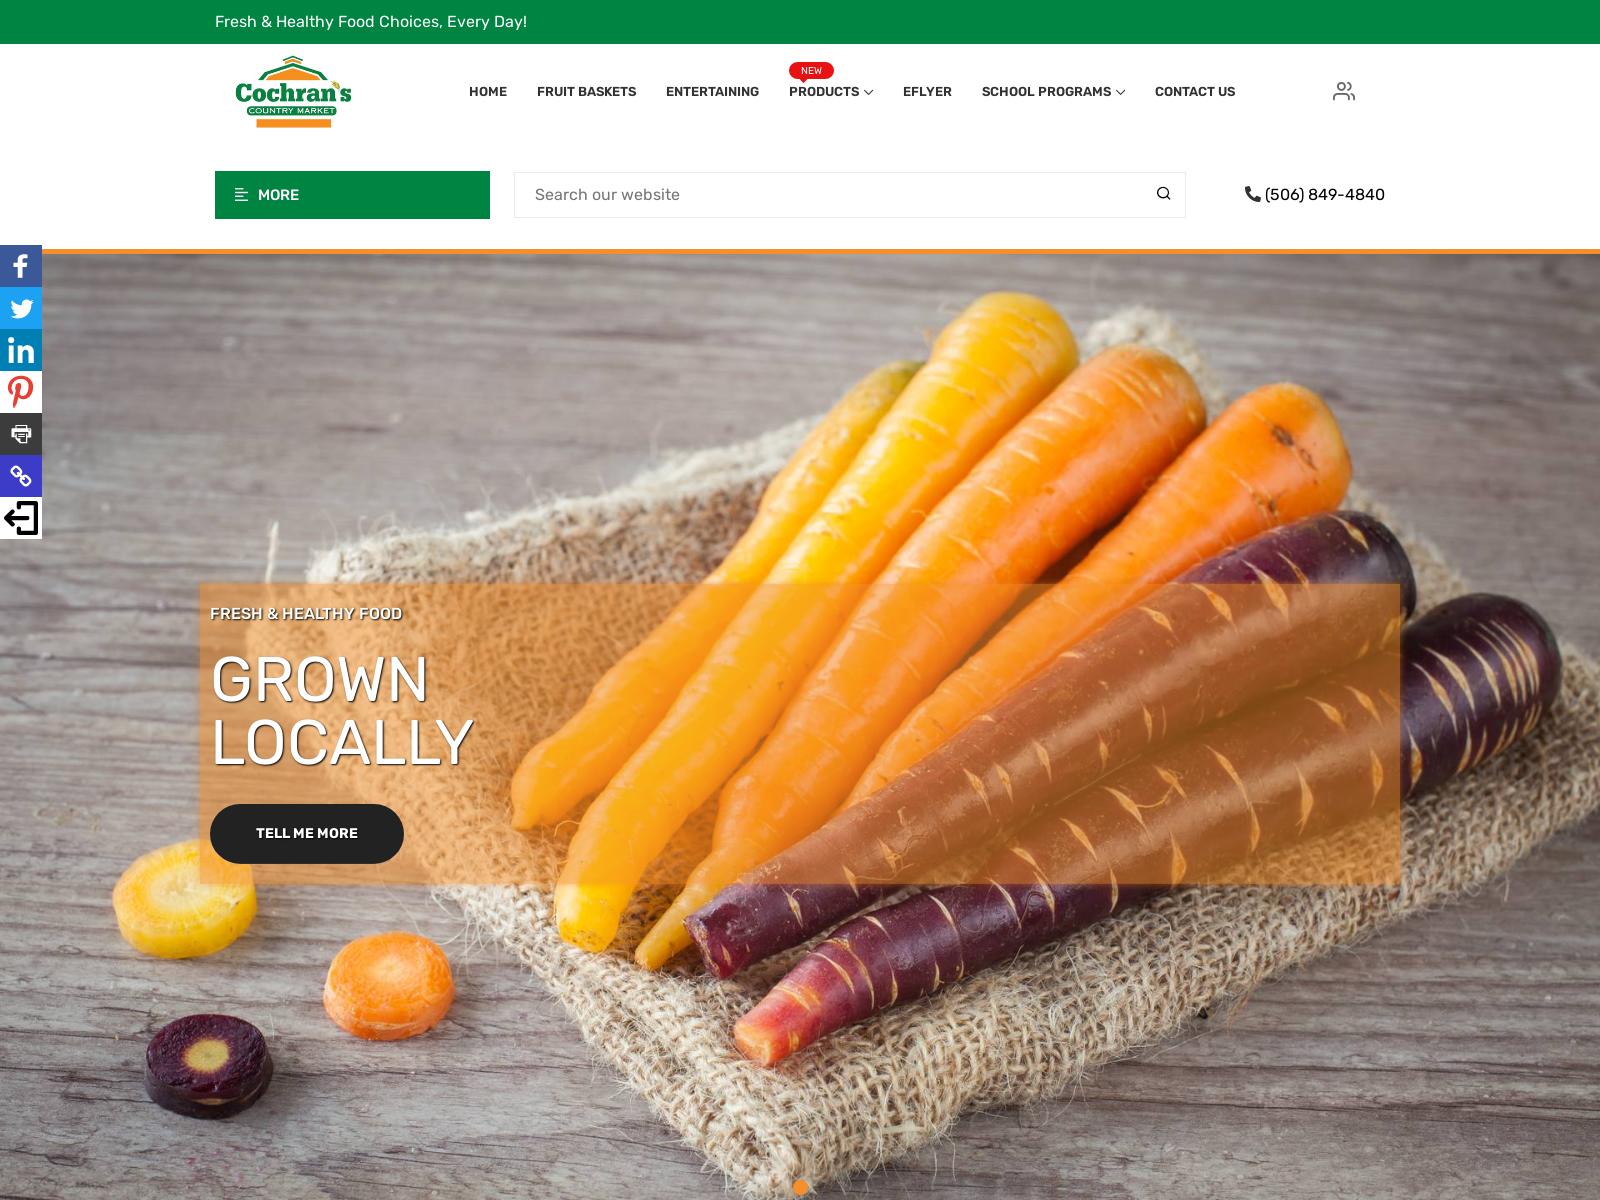Call the phone number (506) 849-4840
Viewport: 1600px width, 1200px height.
pos(1315,195)
